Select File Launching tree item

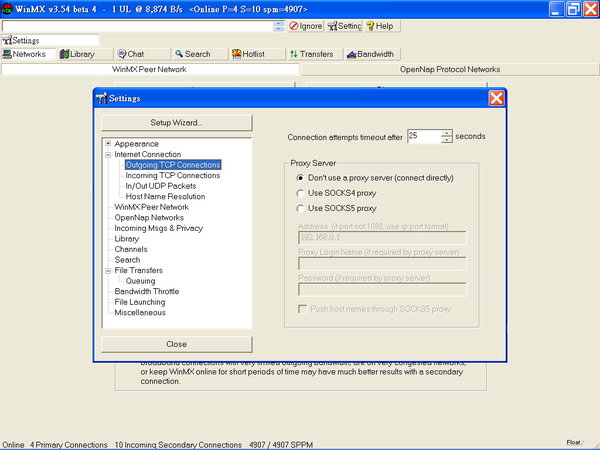coord(140,302)
